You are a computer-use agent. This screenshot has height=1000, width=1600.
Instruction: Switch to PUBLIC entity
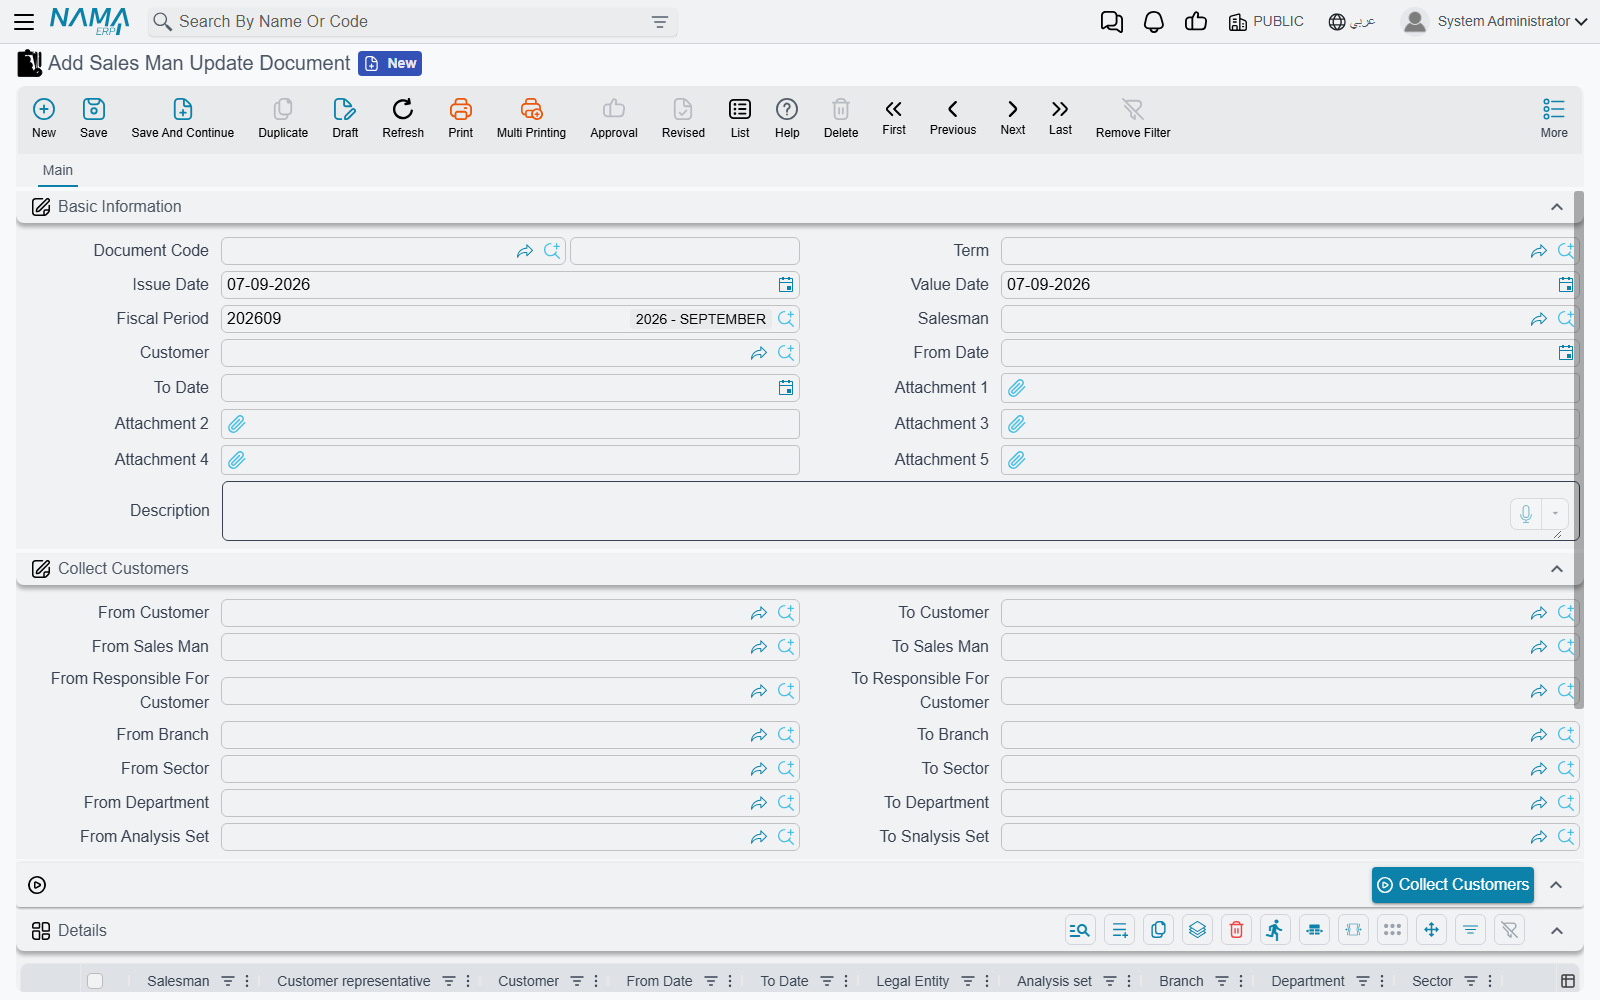pos(1266,21)
